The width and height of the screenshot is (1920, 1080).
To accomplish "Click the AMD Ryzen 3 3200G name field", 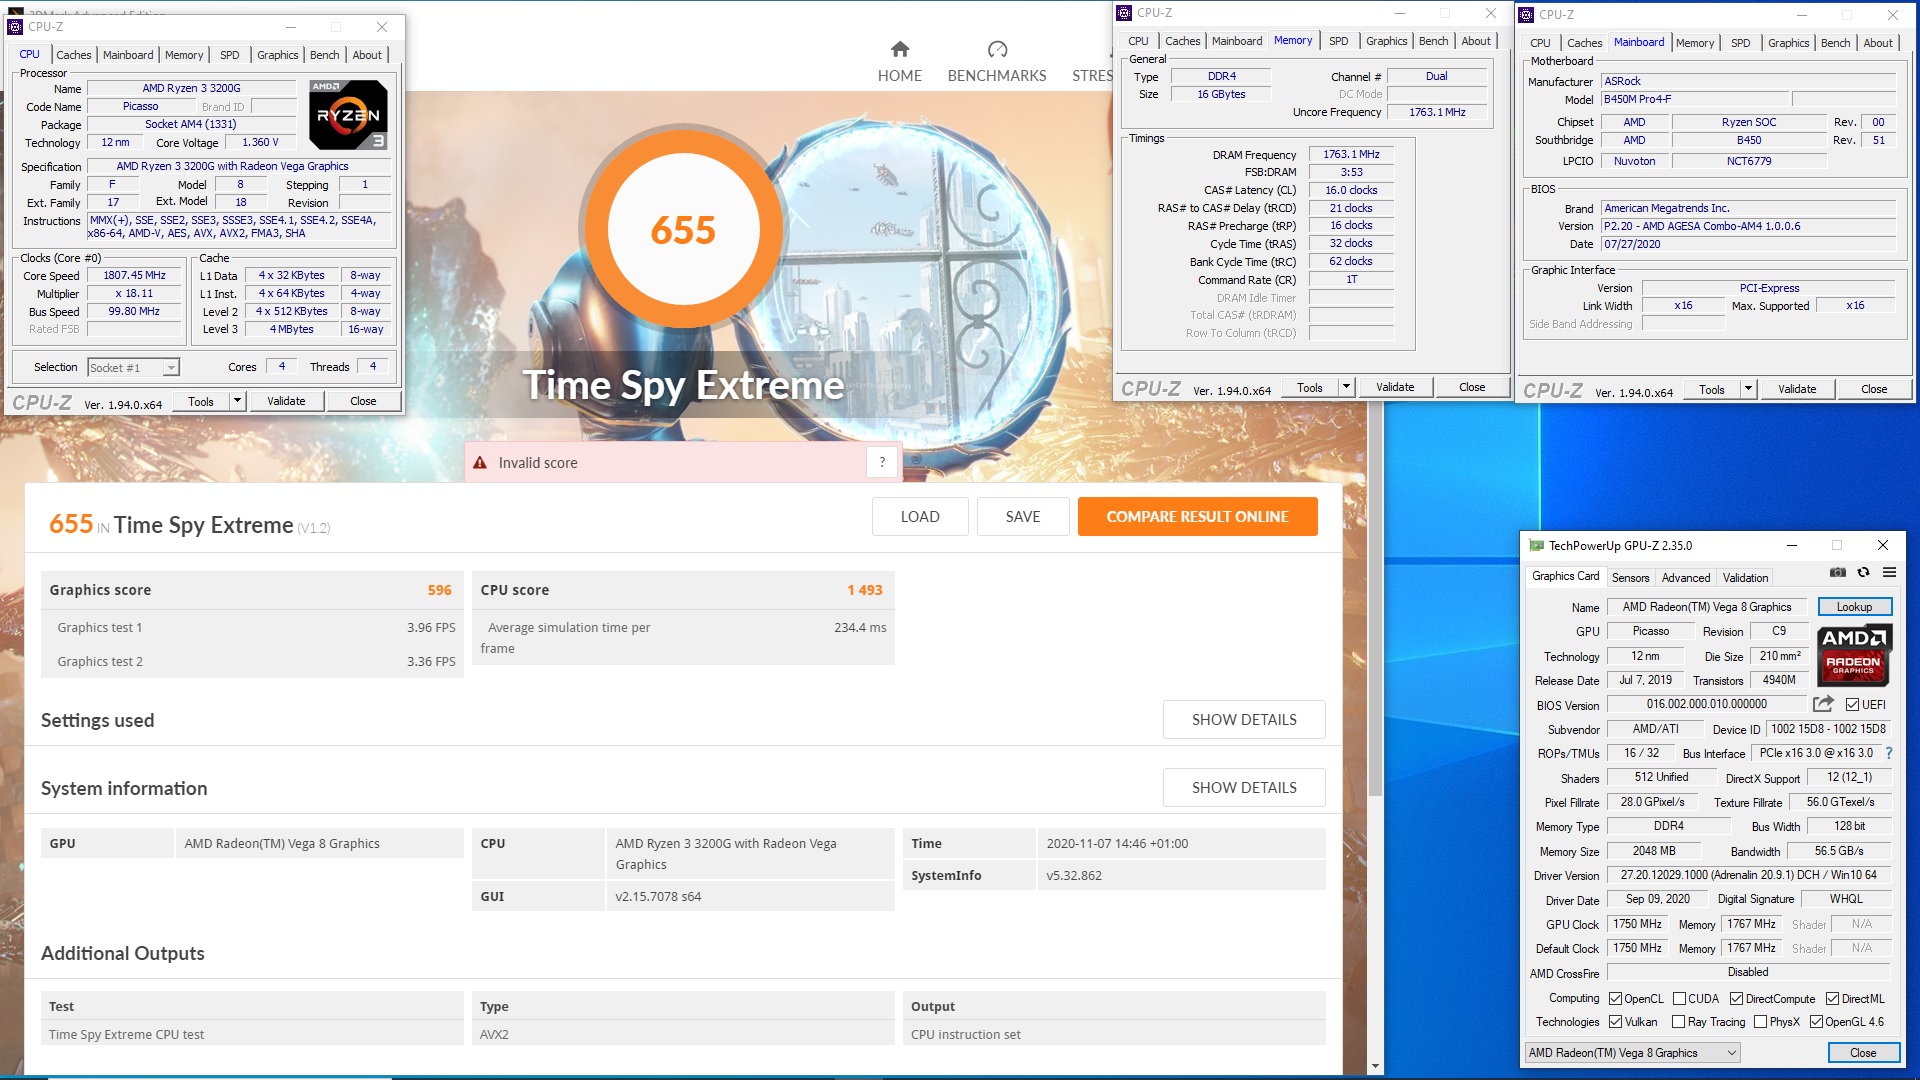I will click(191, 88).
